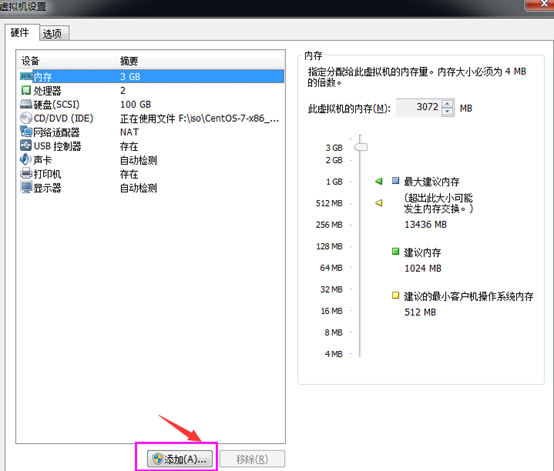Click the 设备 column header
The image size is (554, 471).
click(67, 60)
